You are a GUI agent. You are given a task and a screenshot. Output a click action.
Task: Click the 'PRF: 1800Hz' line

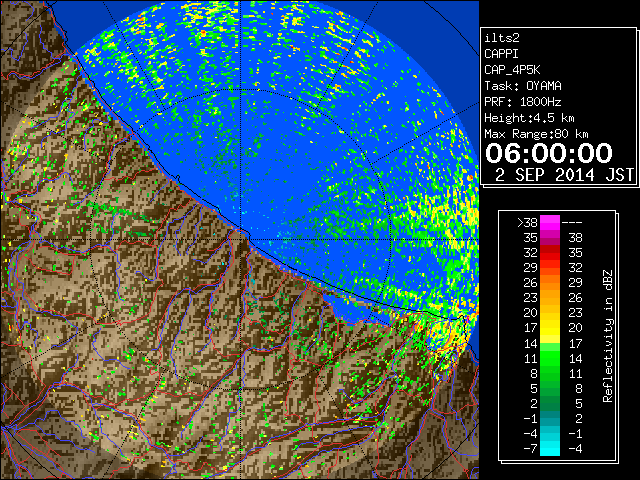coord(522,102)
